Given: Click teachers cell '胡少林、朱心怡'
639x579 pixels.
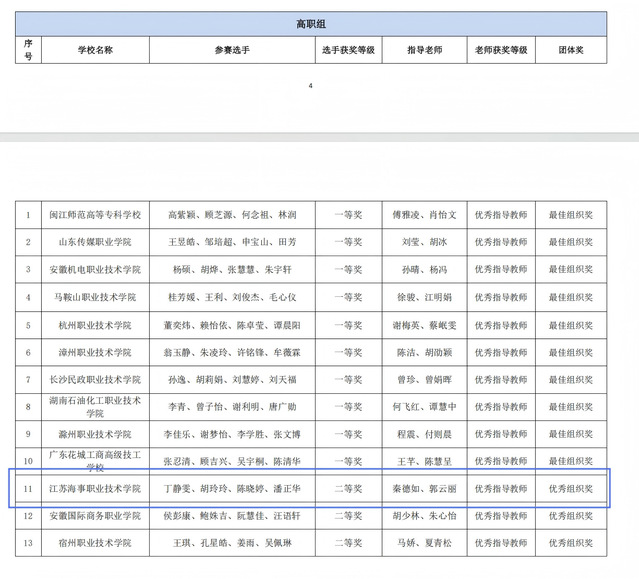Looking at the screenshot, I should point(425,516).
